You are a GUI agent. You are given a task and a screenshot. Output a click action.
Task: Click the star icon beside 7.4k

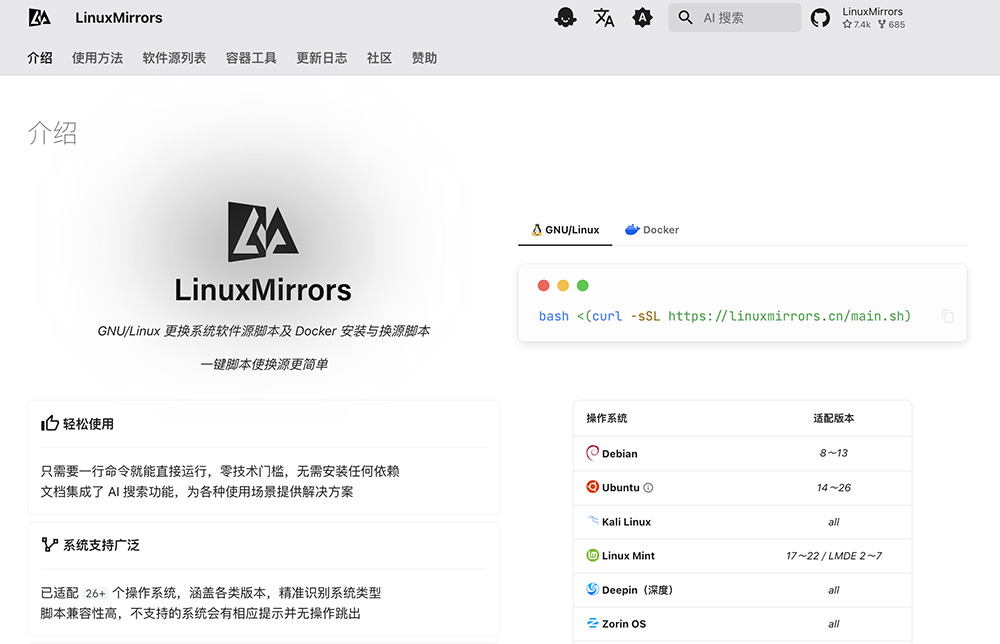(847, 24)
